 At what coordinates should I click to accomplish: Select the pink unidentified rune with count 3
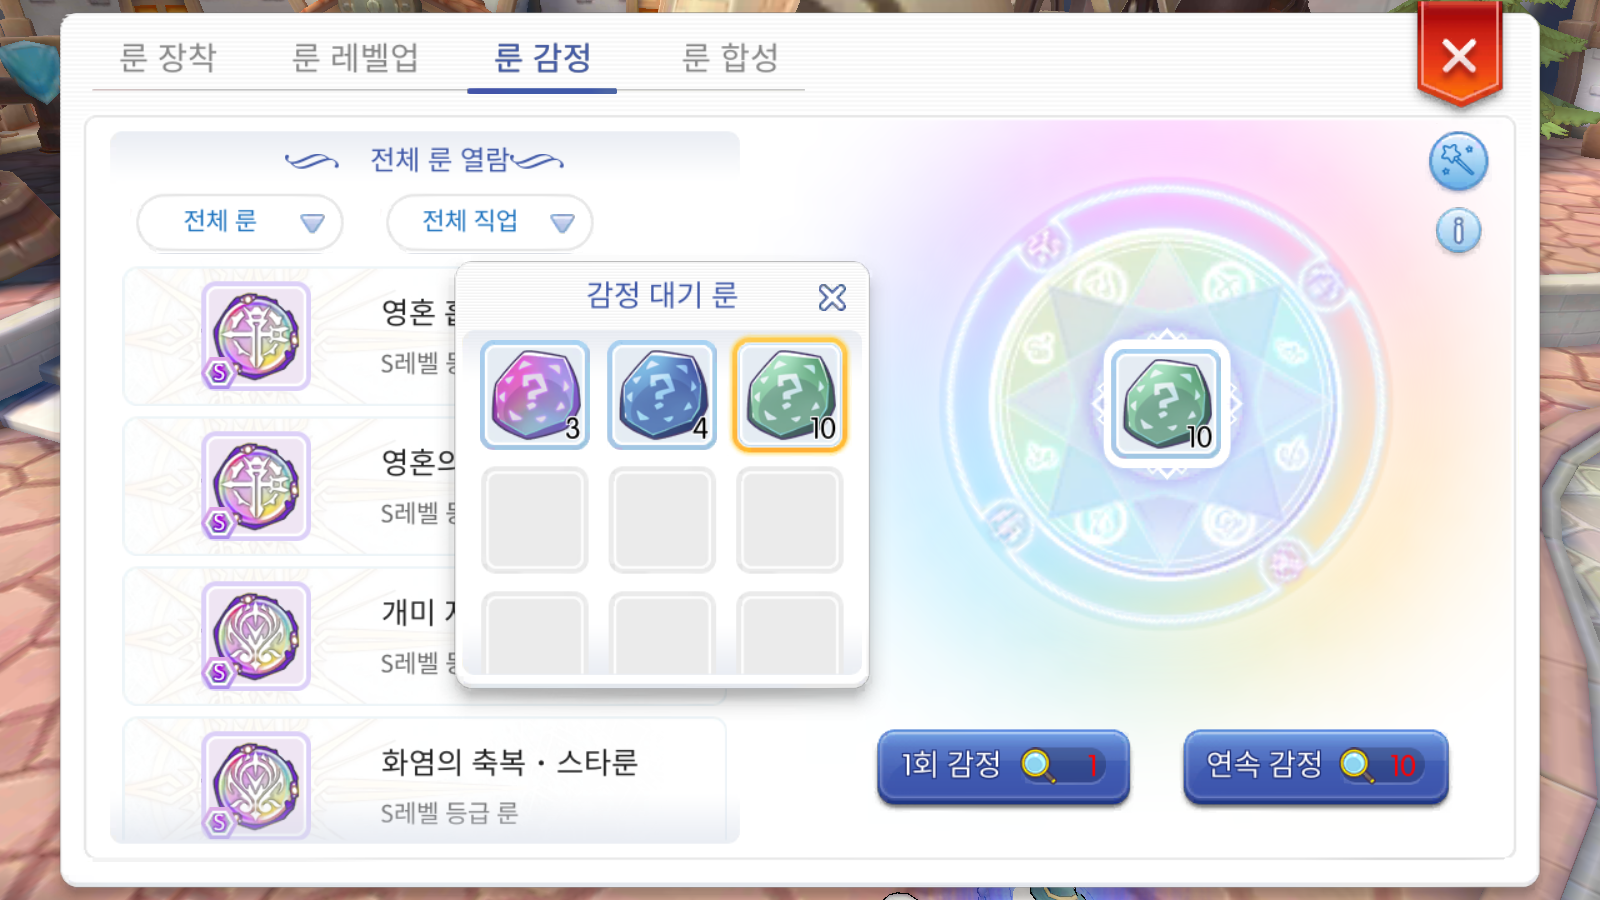tap(535, 395)
